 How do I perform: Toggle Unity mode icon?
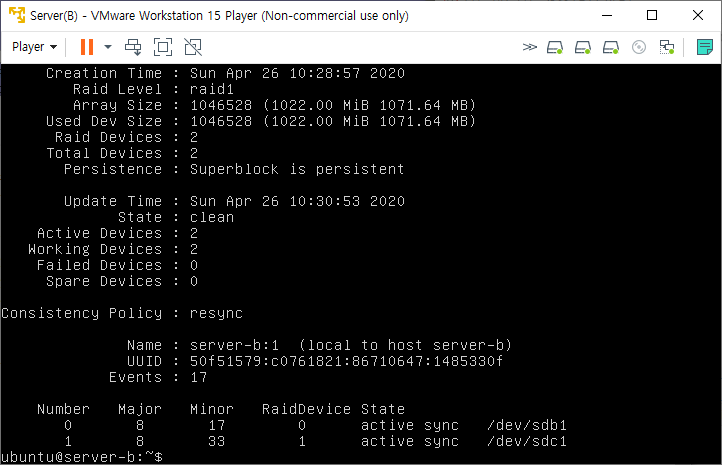pos(193,47)
